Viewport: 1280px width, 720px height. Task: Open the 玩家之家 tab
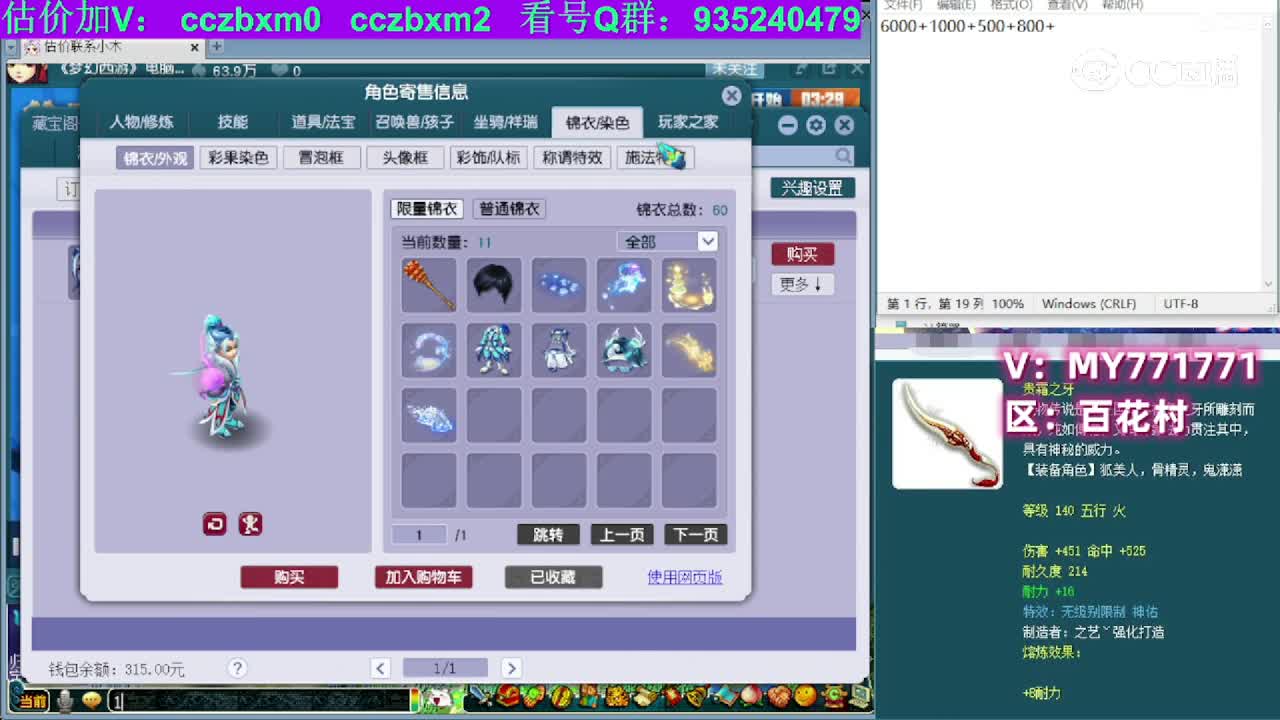tap(688, 122)
